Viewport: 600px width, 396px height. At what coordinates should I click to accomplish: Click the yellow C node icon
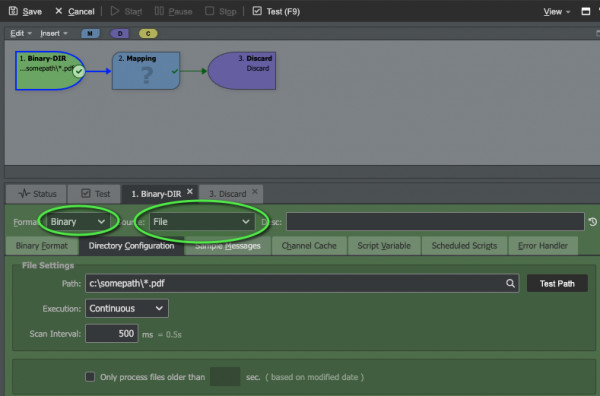point(148,34)
